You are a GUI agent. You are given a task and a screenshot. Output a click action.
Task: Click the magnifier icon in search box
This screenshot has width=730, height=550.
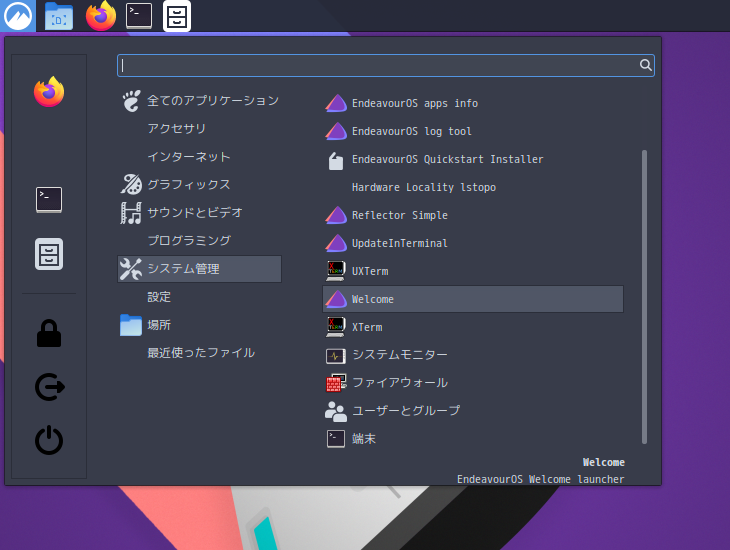click(x=645, y=65)
